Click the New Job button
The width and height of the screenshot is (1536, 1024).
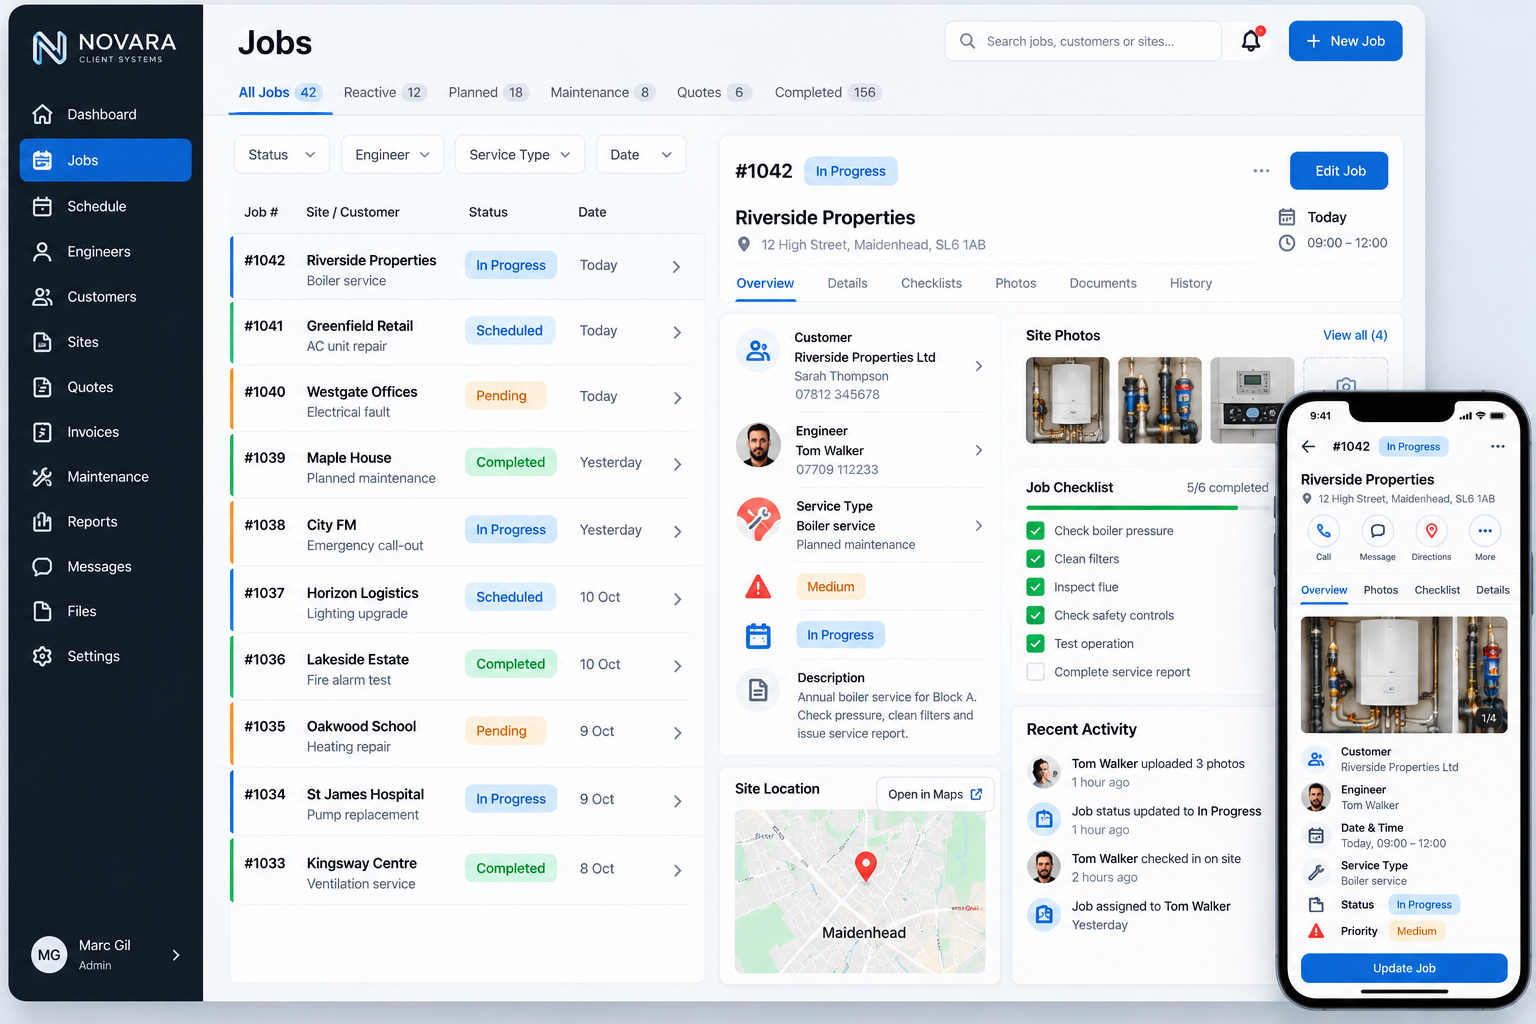pos(1345,41)
